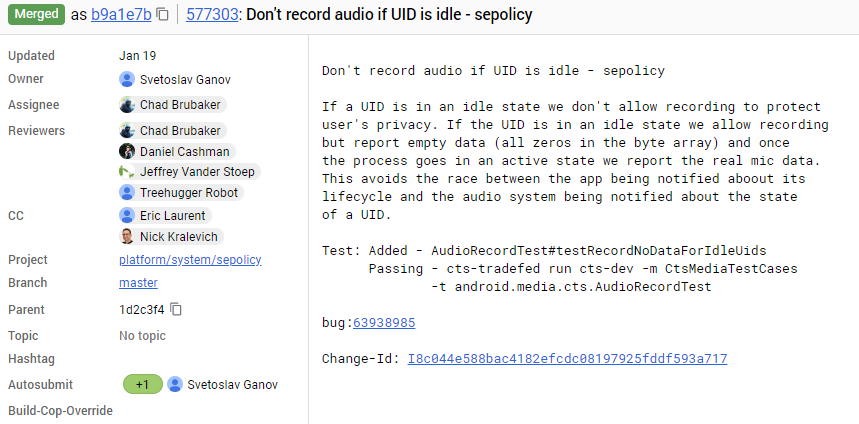Open bug 63938985 link
The height and width of the screenshot is (424, 859).
[x=384, y=323]
